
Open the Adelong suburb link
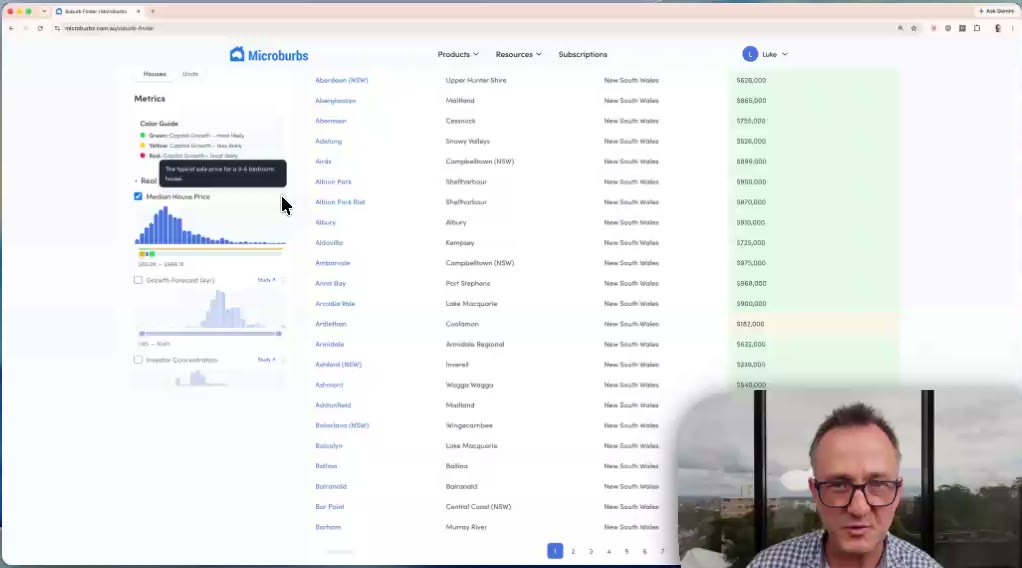pos(328,141)
